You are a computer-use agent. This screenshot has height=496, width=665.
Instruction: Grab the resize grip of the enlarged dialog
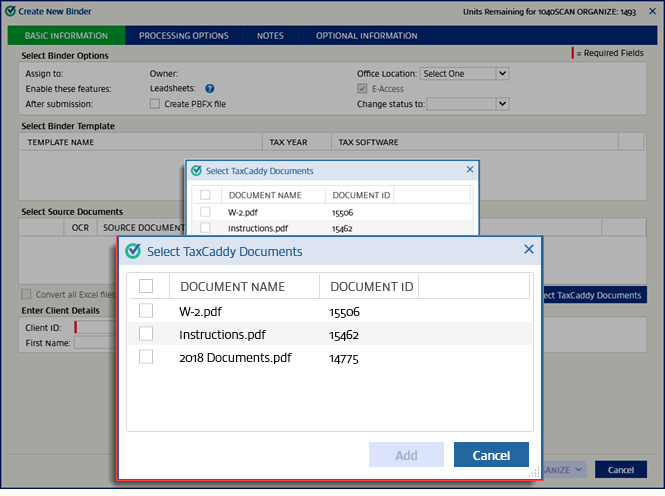pos(534,472)
